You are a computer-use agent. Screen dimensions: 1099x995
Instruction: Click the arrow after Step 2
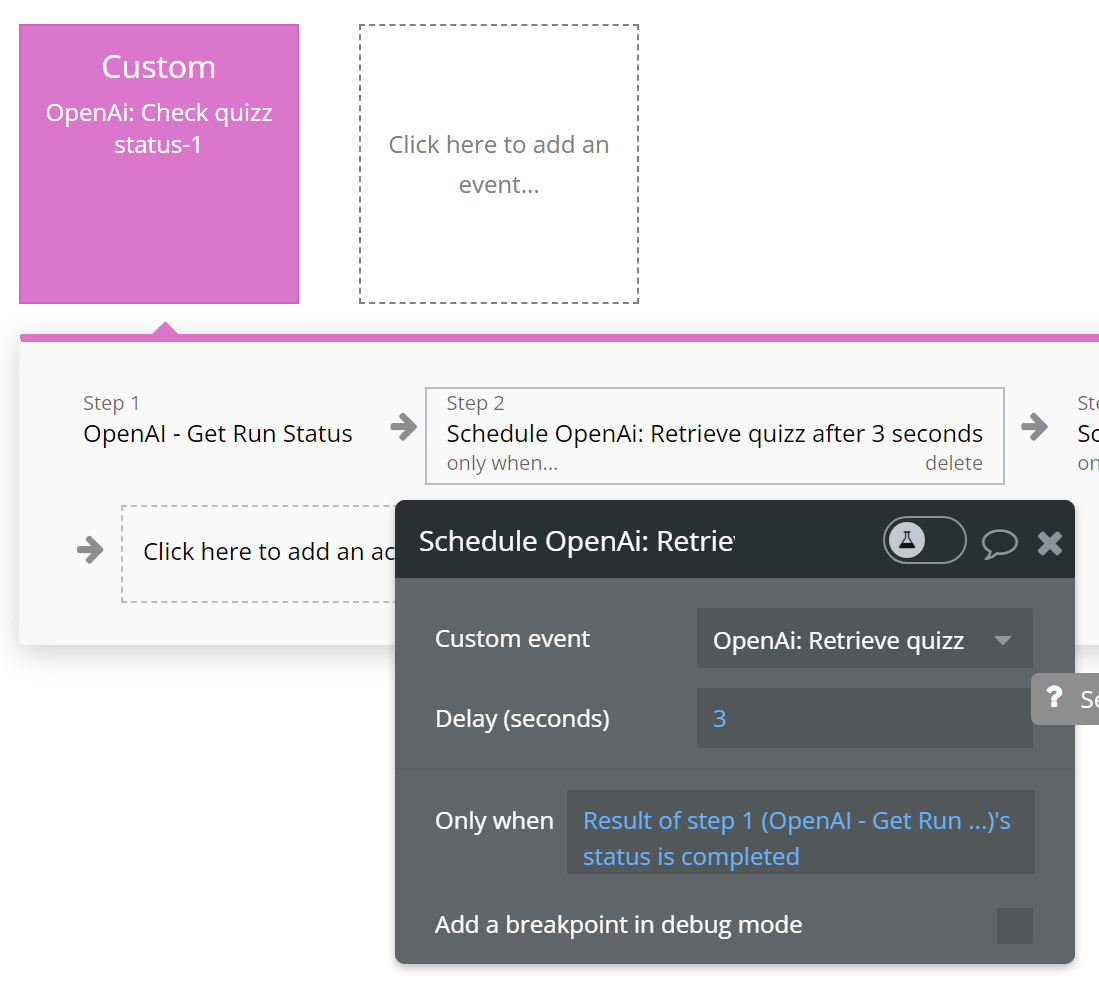pos(1034,426)
